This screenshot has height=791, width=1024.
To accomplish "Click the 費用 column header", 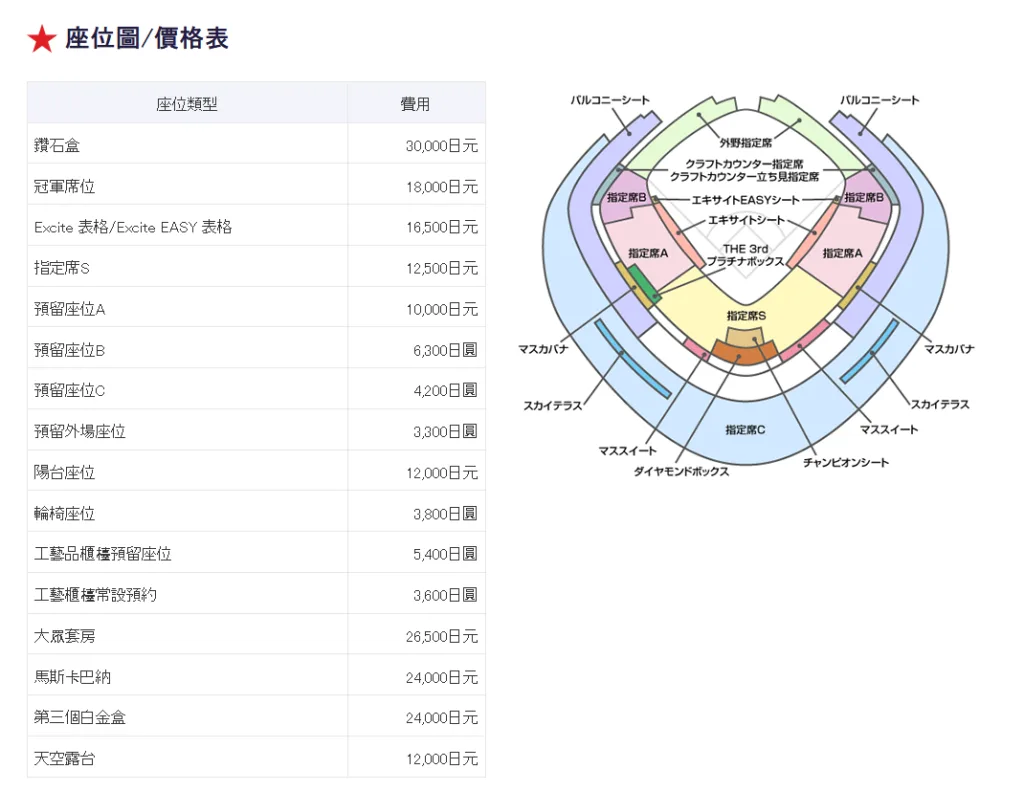I will [415, 103].
